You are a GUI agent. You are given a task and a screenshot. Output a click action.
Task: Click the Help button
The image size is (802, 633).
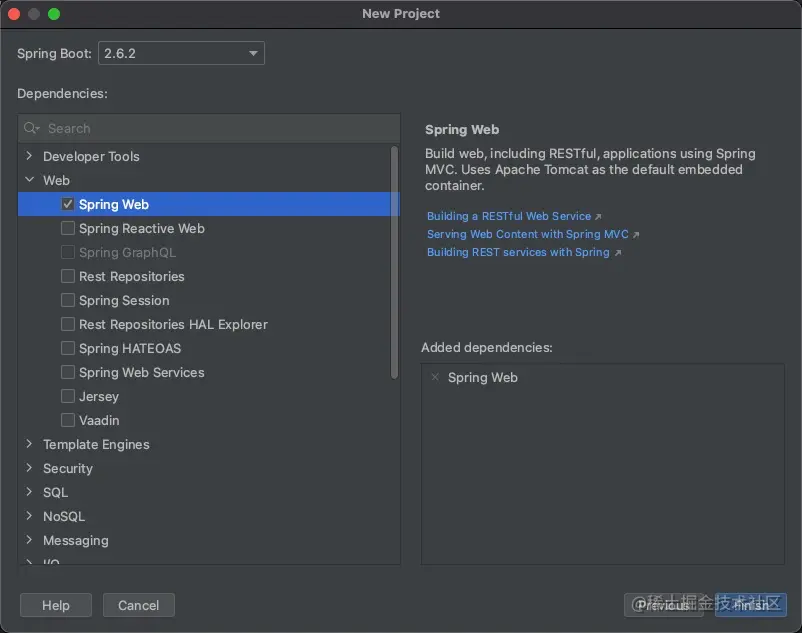tap(56, 605)
